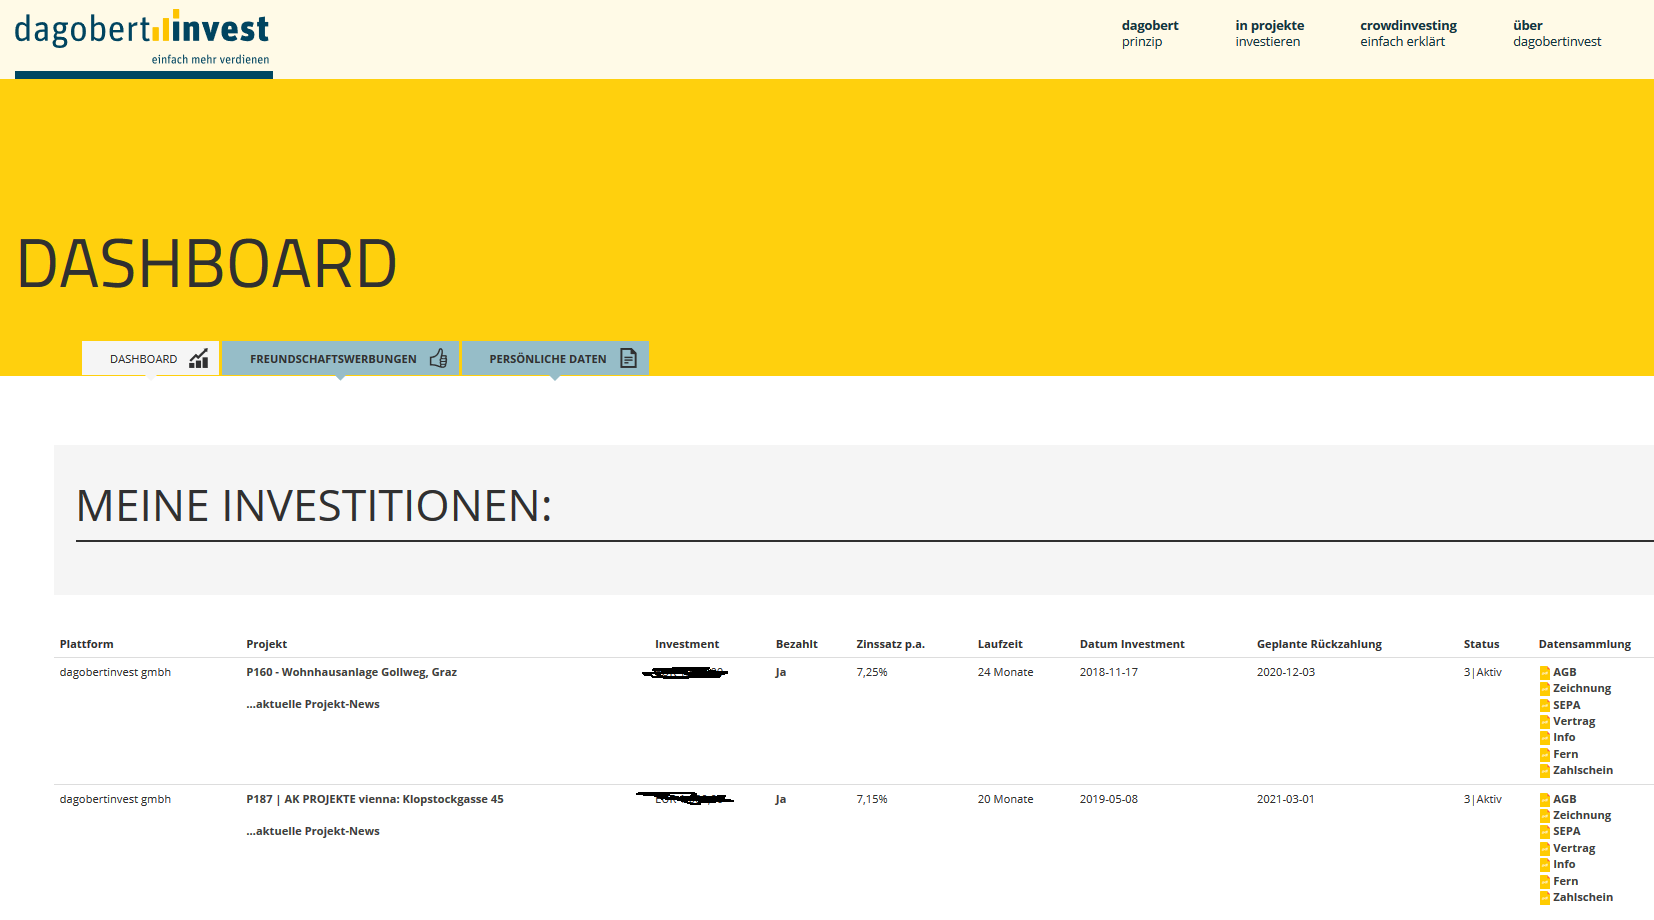The image size is (1654, 920).
Task: Open aktuelle Projekt-News for P187
Action: tap(312, 830)
